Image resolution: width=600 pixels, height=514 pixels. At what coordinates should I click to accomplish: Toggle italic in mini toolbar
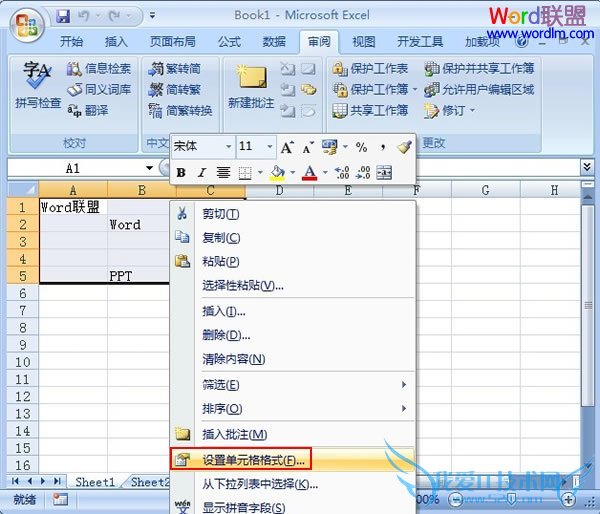202,173
